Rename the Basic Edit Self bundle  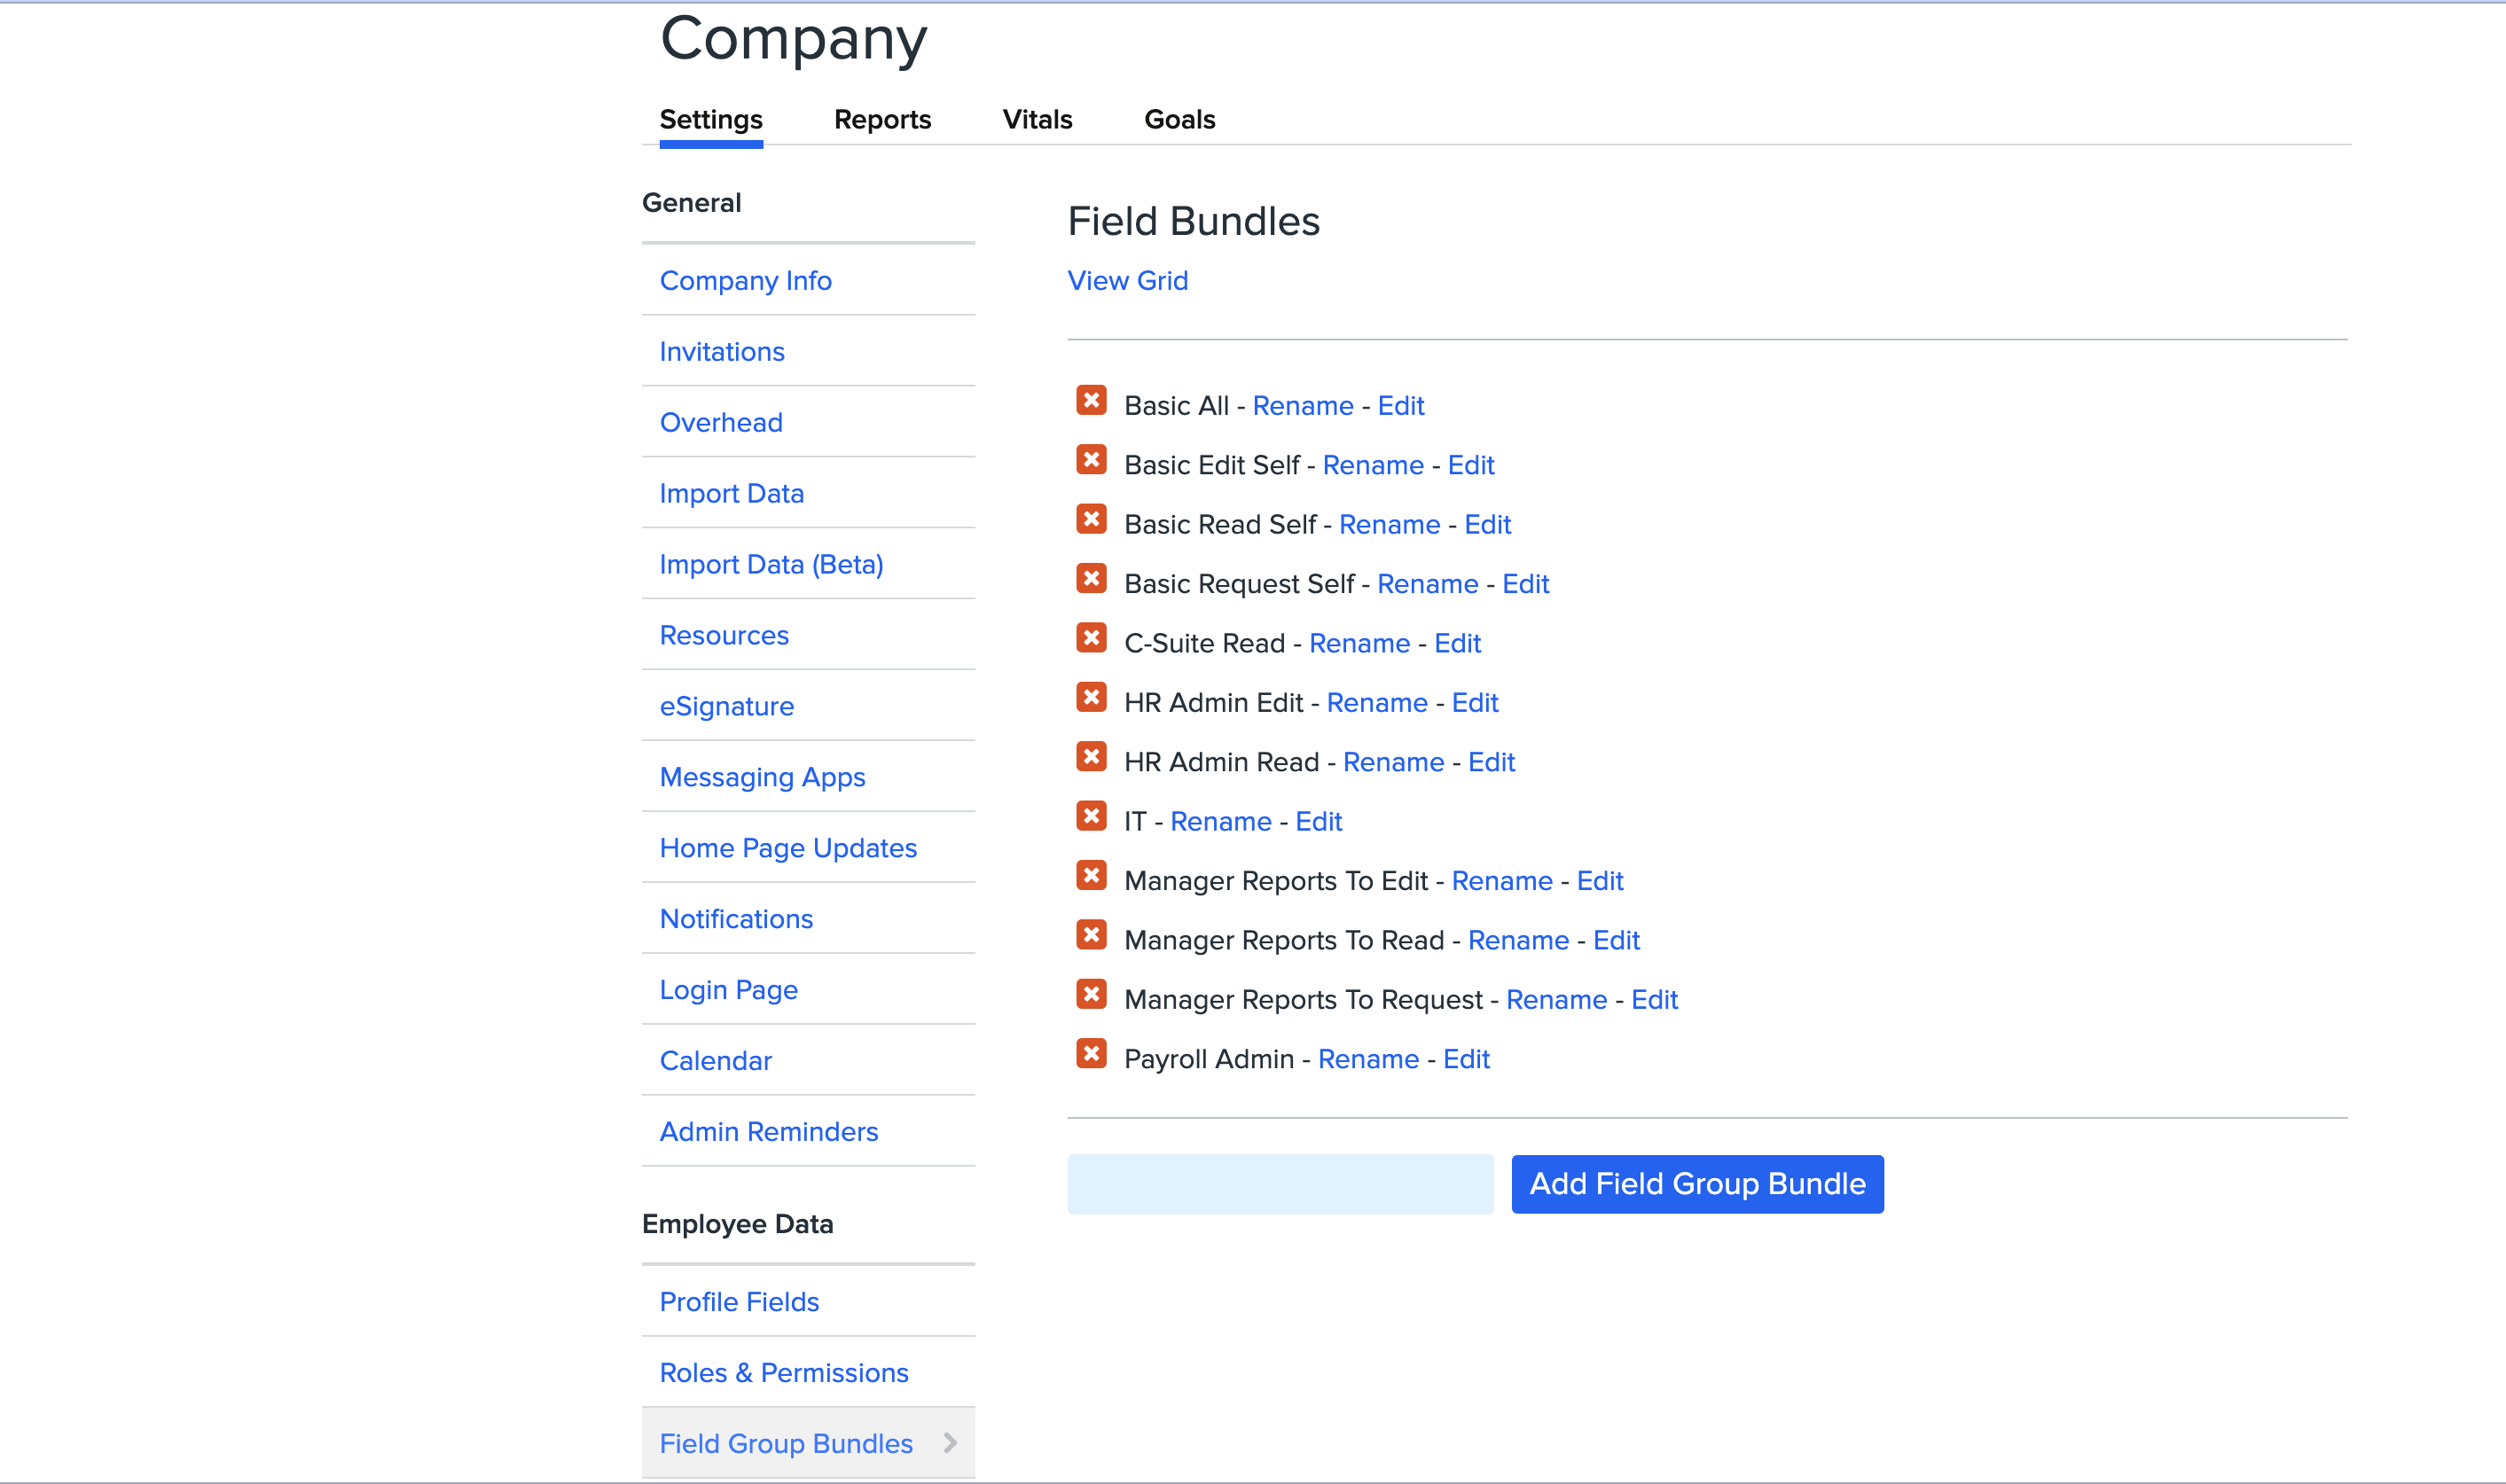1372,465
